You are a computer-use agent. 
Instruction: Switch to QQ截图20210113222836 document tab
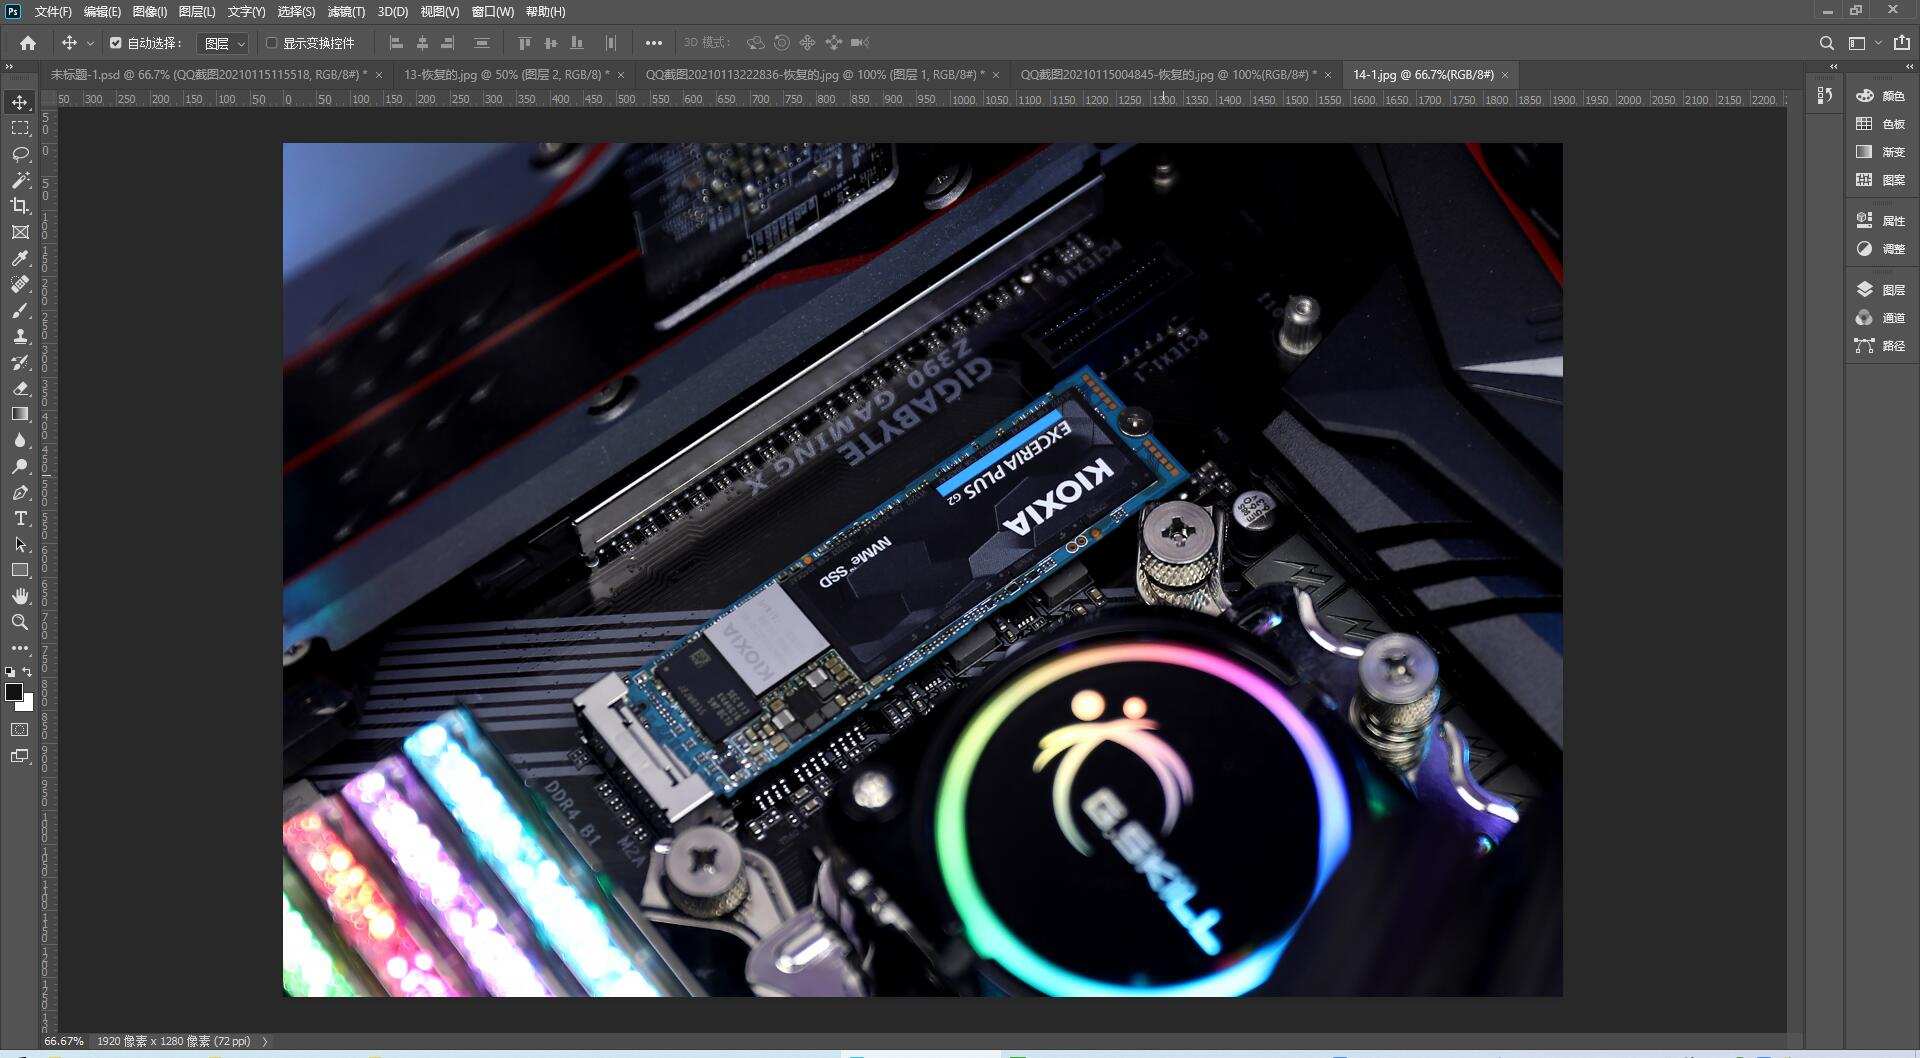[x=814, y=75]
